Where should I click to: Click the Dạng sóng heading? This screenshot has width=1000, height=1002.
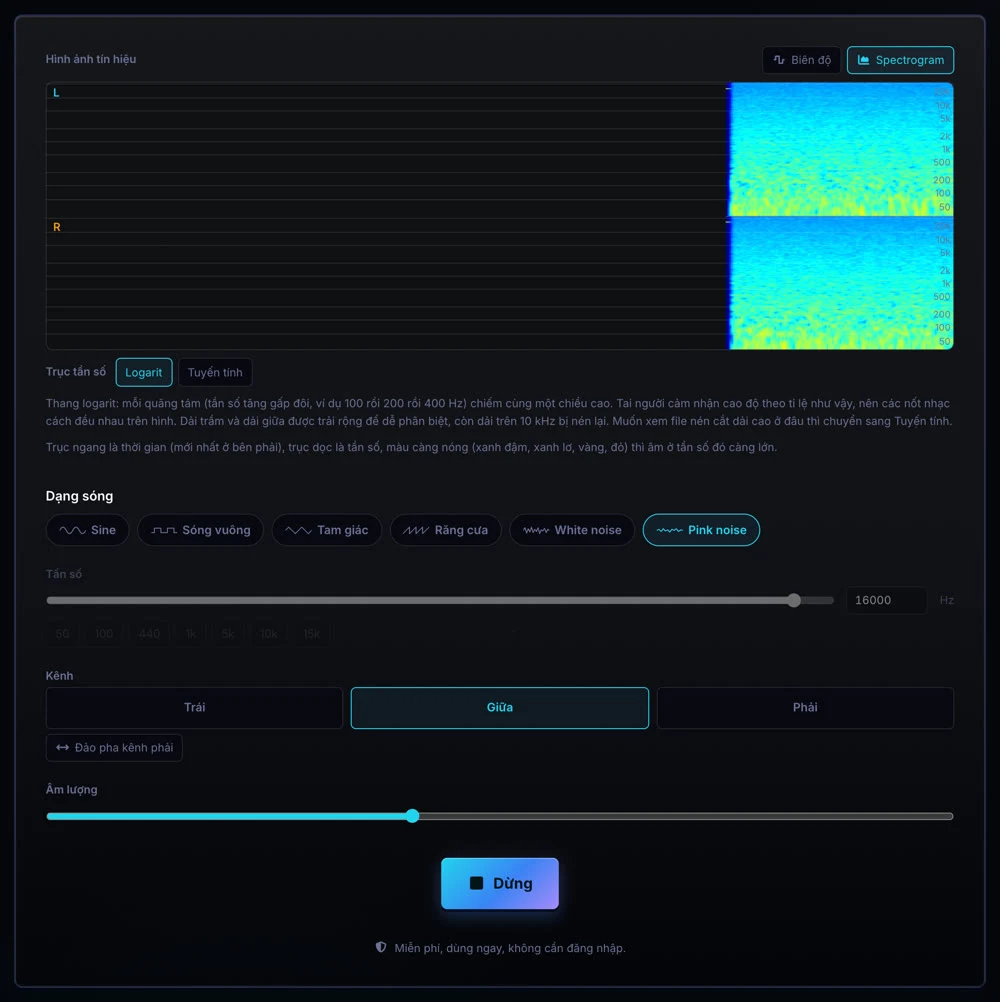79,497
